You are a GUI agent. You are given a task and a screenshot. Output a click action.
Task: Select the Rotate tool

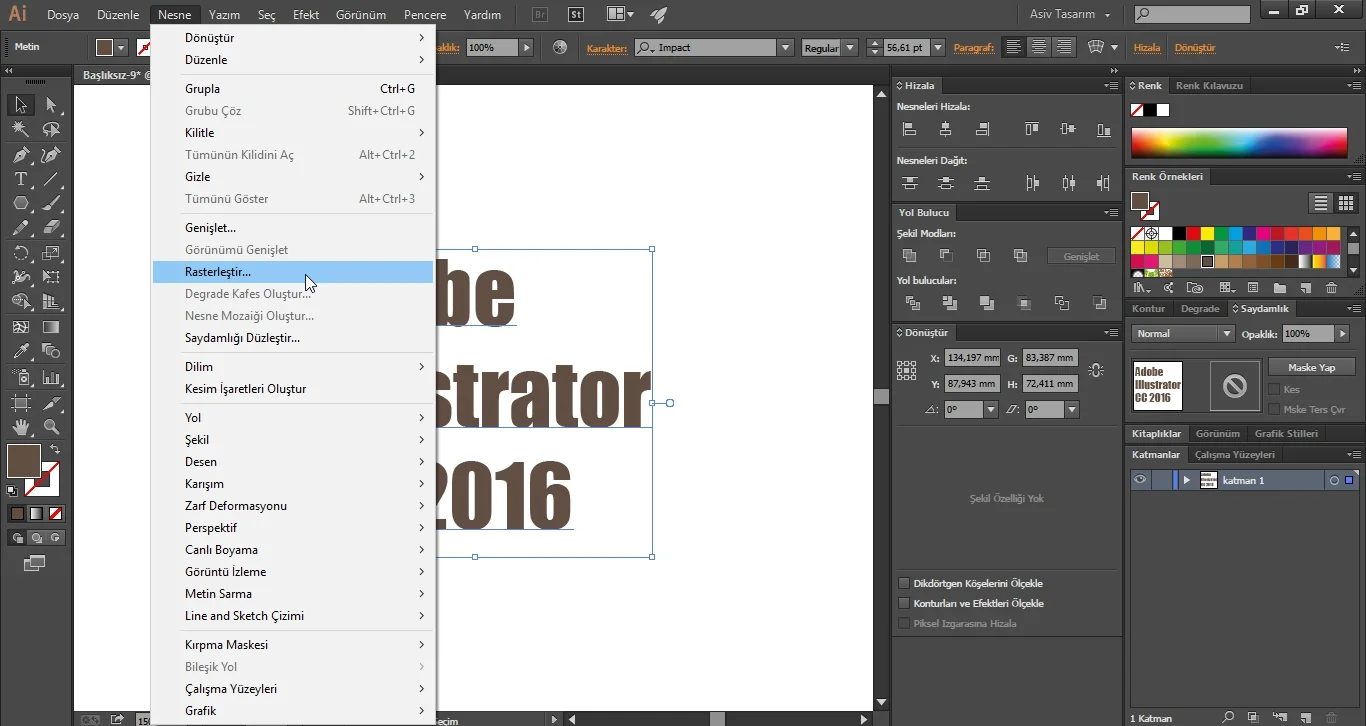[x=20, y=253]
